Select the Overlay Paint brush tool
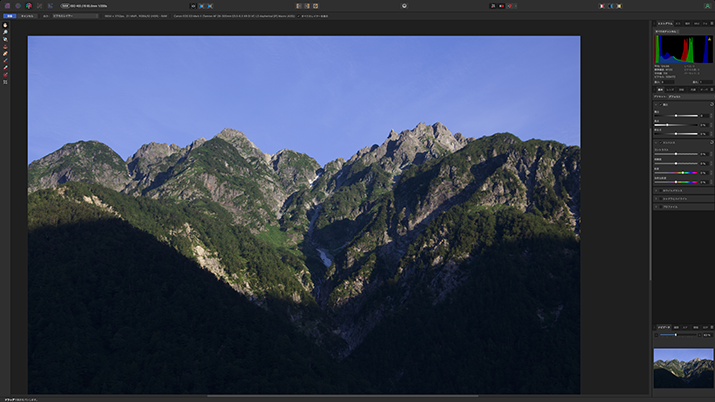The height and width of the screenshot is (402, 715). click(5, 60)
